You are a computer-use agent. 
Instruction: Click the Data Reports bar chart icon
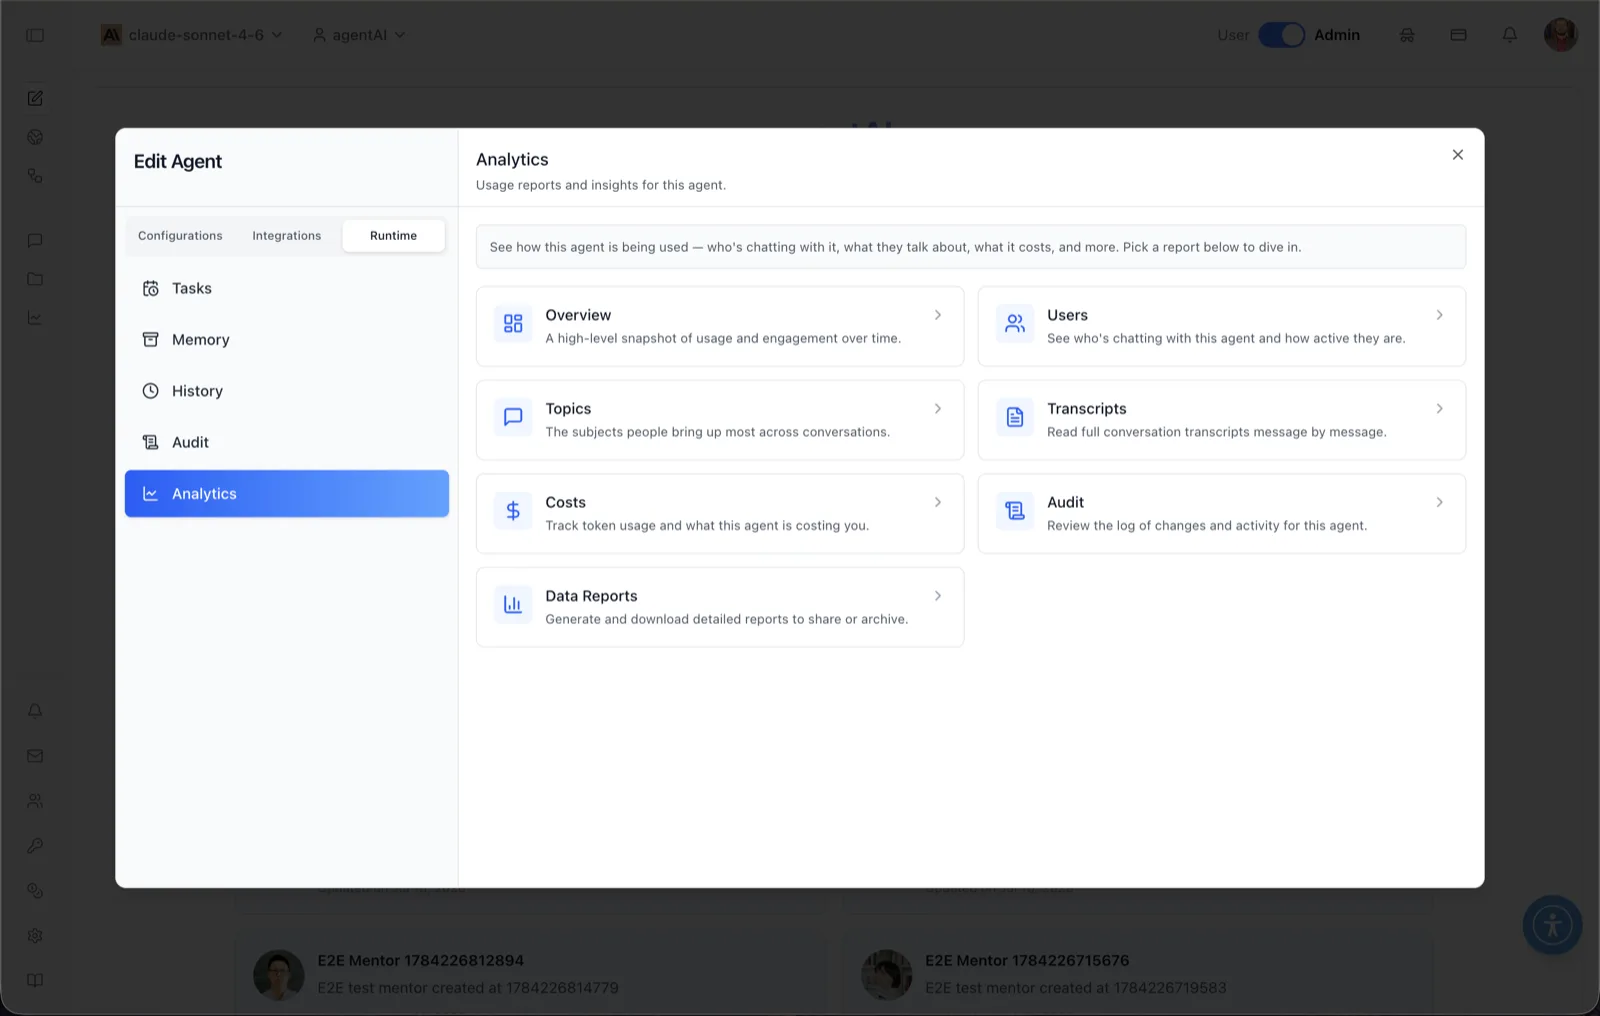[x=513, y=604]
